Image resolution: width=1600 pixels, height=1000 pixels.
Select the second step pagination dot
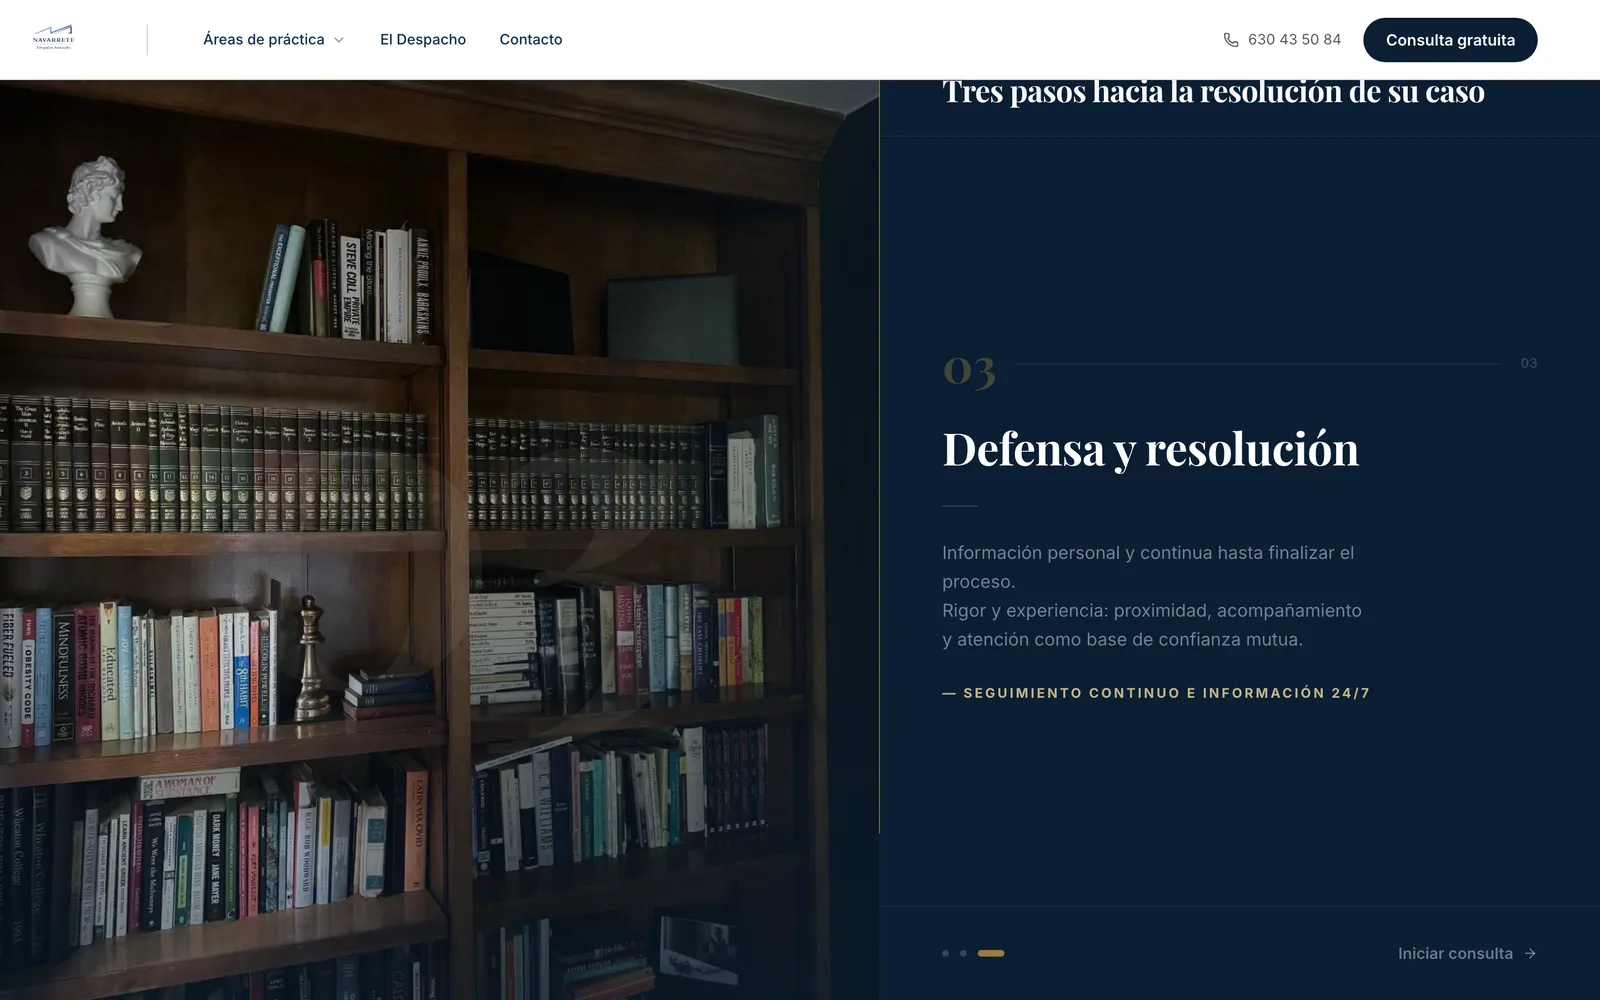pos(963,953)
